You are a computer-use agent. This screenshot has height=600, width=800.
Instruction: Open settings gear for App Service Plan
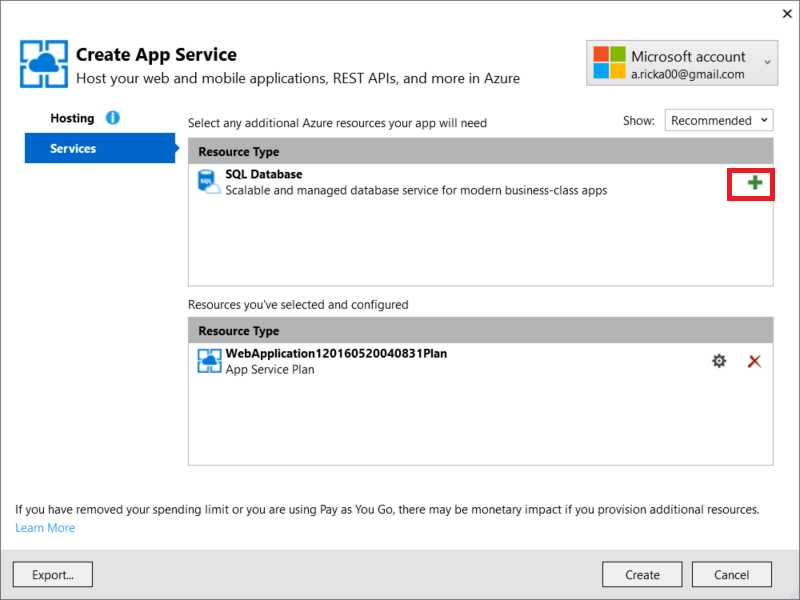pyautogui.click(x=719, y=361)
